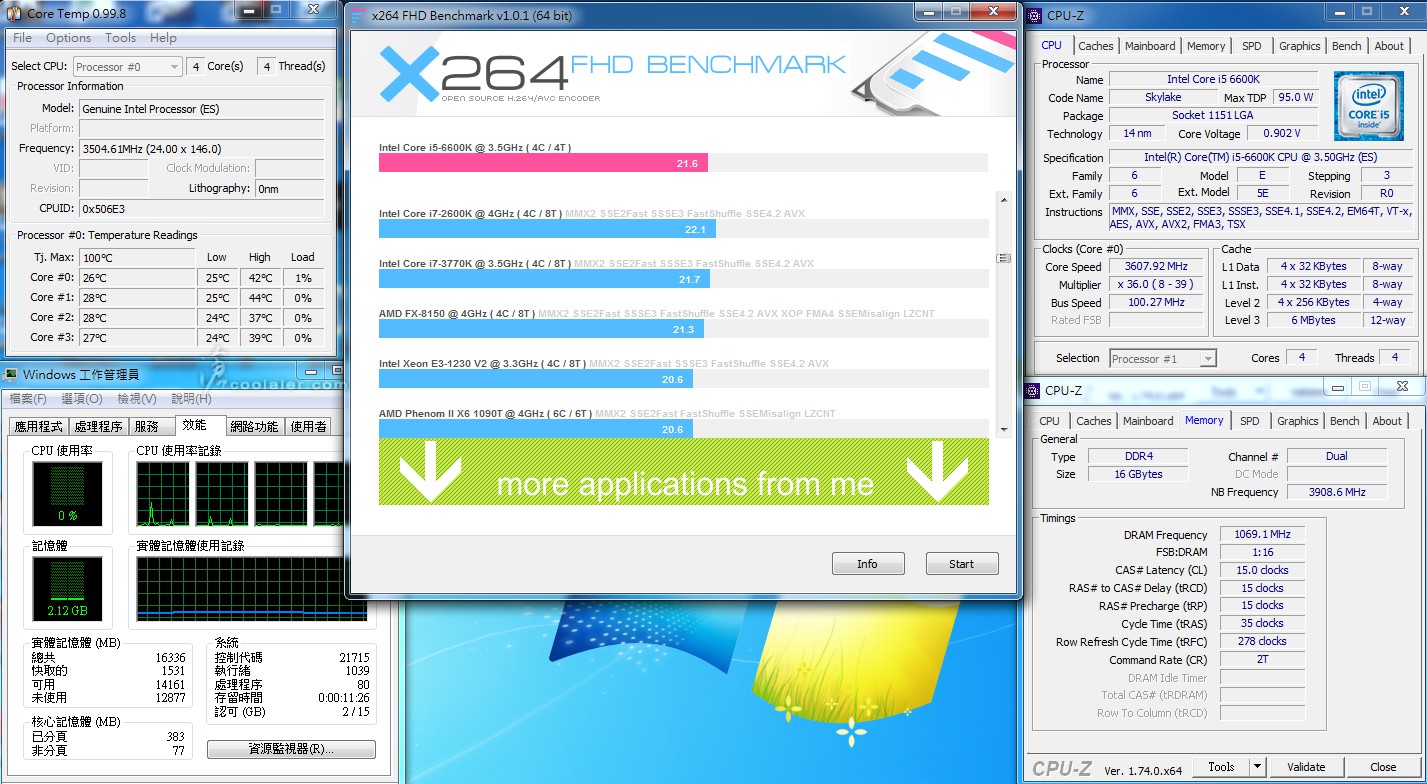Click the benchmark results scrollbar thumb
The width and height of the screenshot is (1427, 784).
[x=1004, y=258]
